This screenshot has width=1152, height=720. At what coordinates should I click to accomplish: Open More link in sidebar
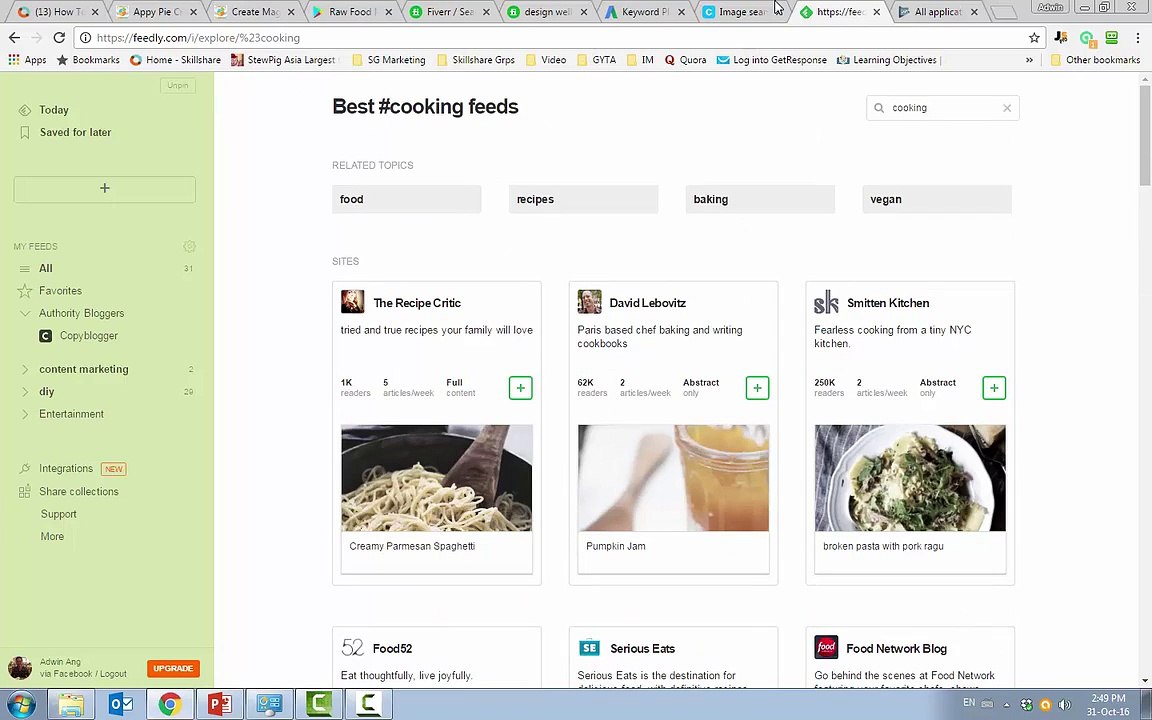click(x=52, y=536)
